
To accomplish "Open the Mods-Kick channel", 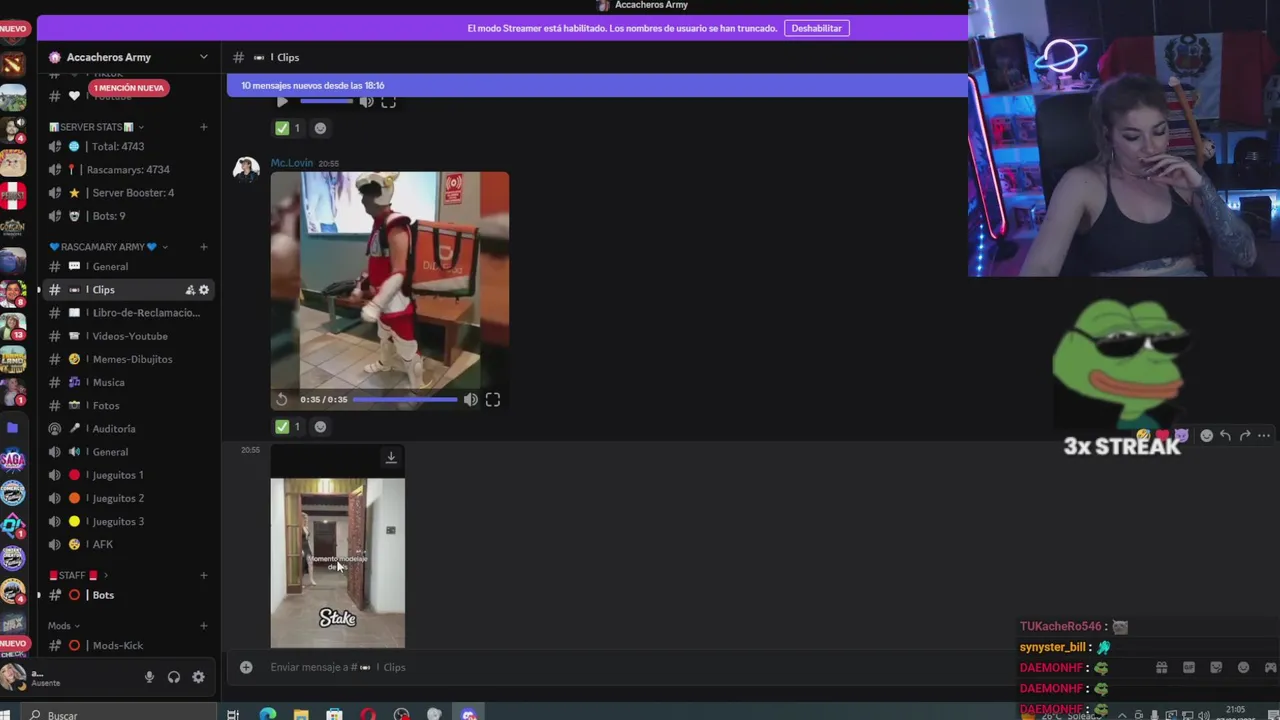I will click(128, 646).
